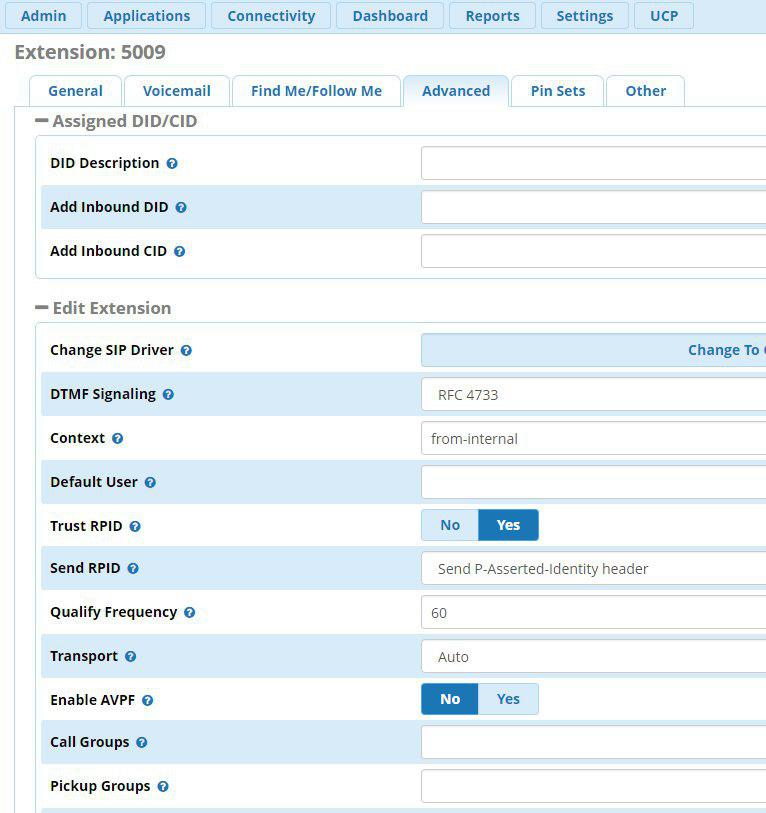Image resolution: width=766 pixels, height=813 pixels.
Task: Set Trust RPID to No
Action: (450, 525)
